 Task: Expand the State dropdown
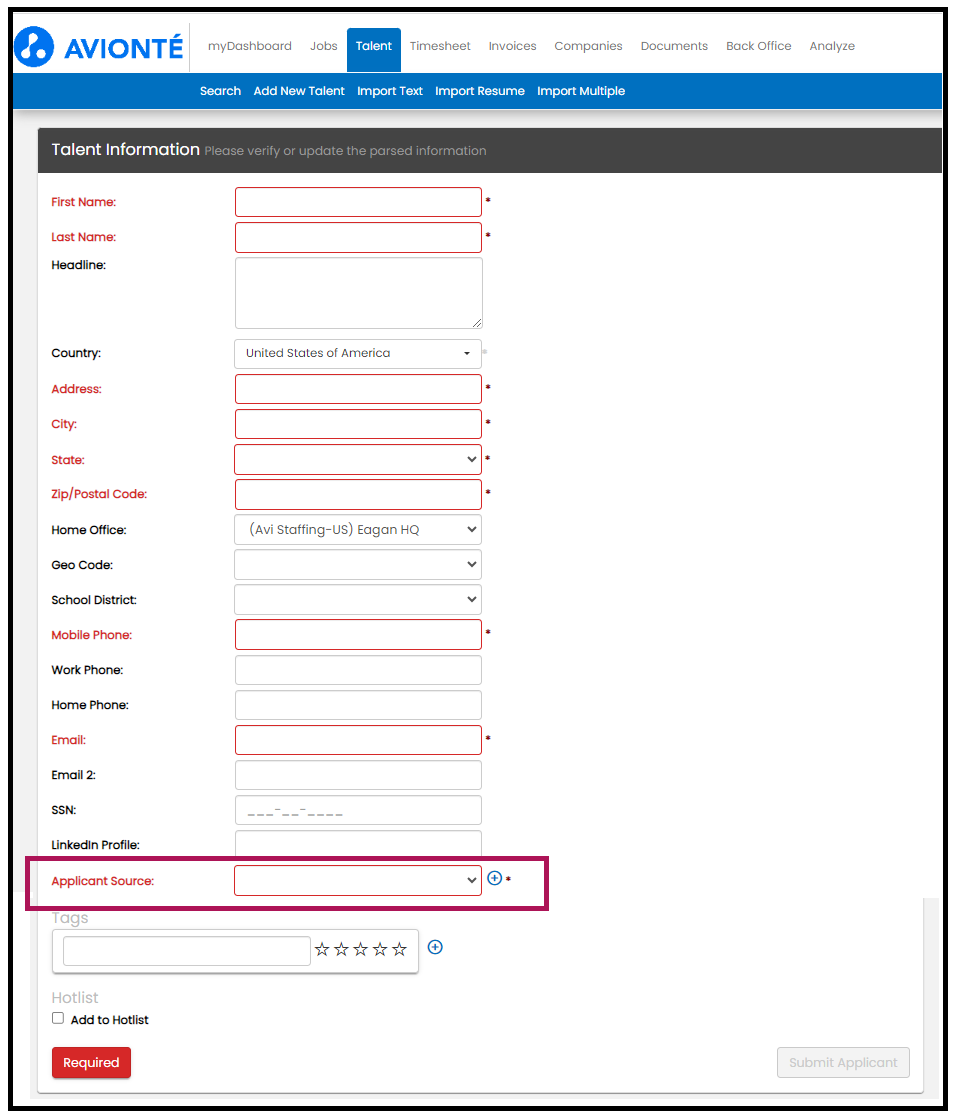[358, 459]
